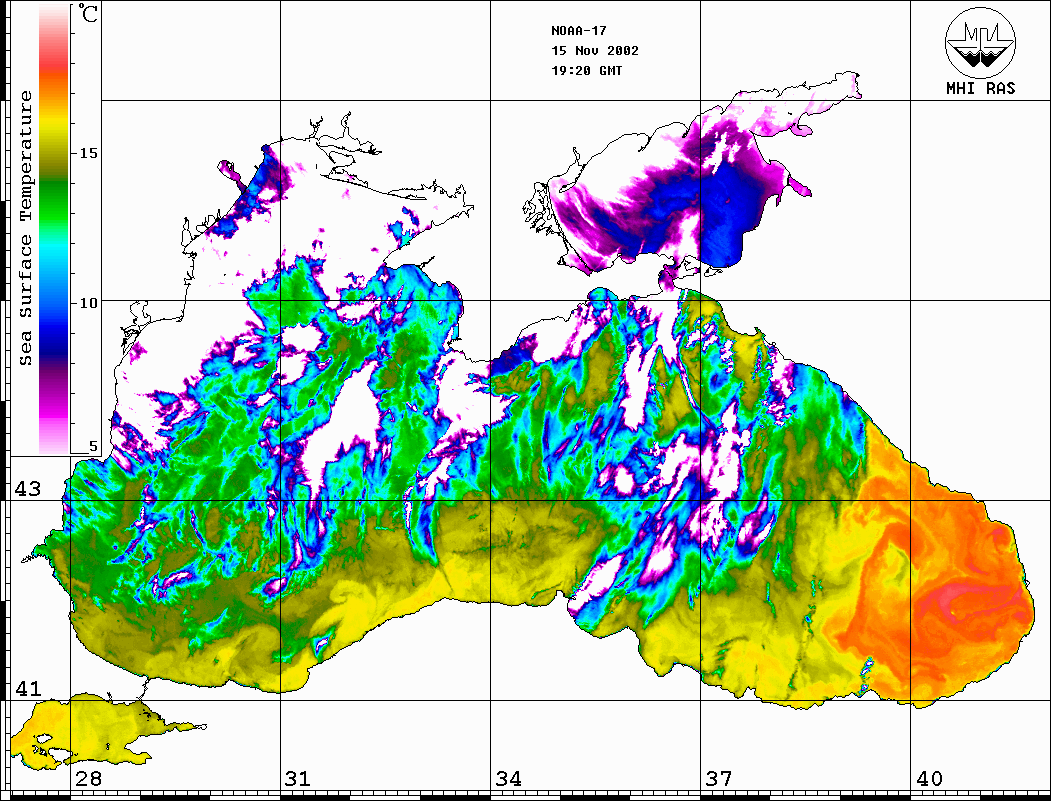
Task: Click longitude label '28'
Action: pyautogui.click(x=88, y=779)
